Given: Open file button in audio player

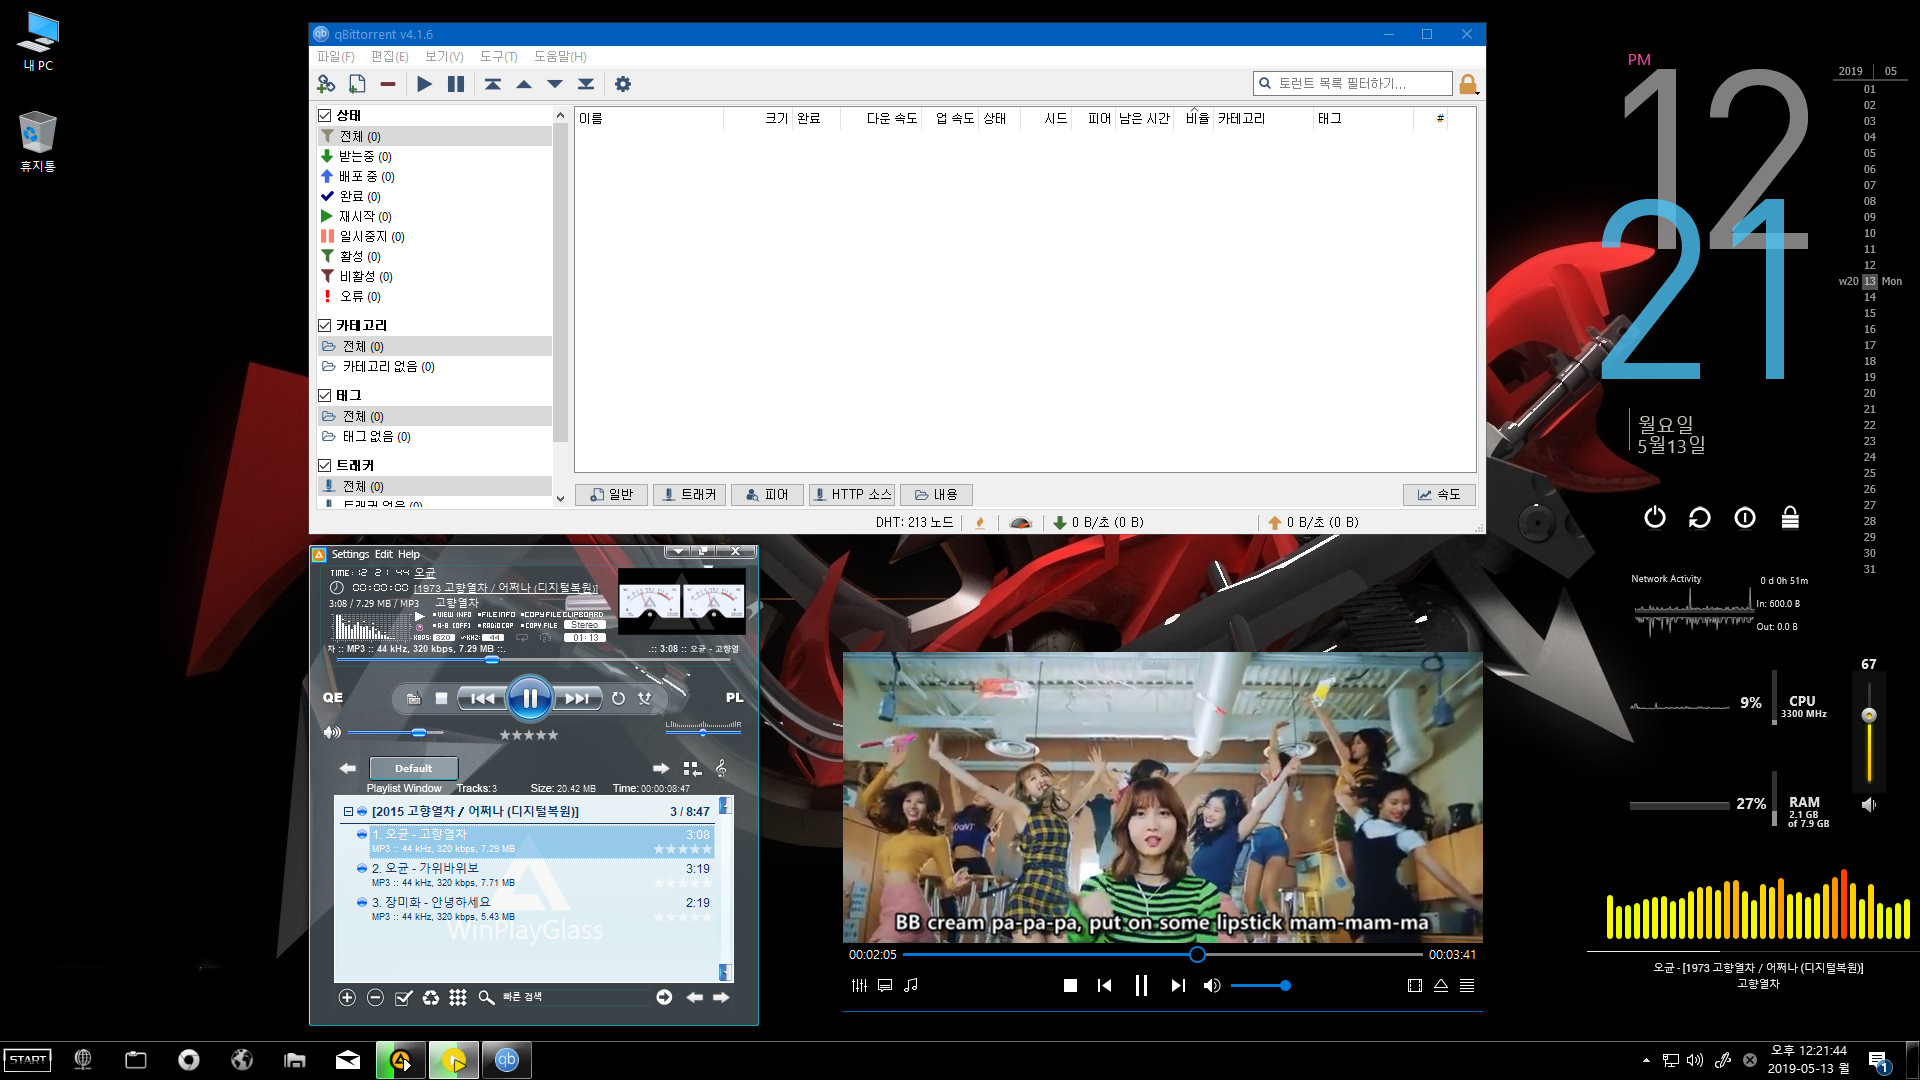Looking at the screenshot, I should point(413,698).
